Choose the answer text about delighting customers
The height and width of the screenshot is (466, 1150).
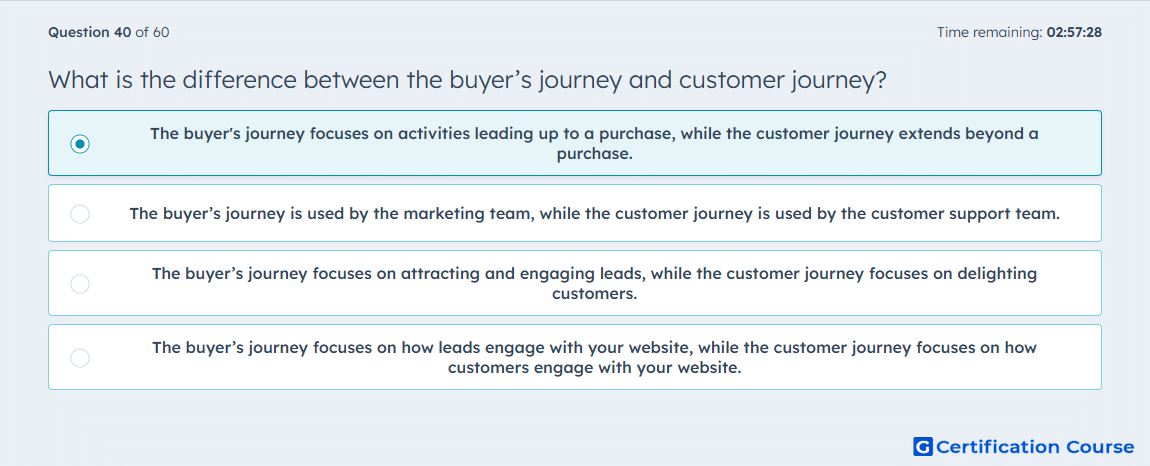coord(594,284)
